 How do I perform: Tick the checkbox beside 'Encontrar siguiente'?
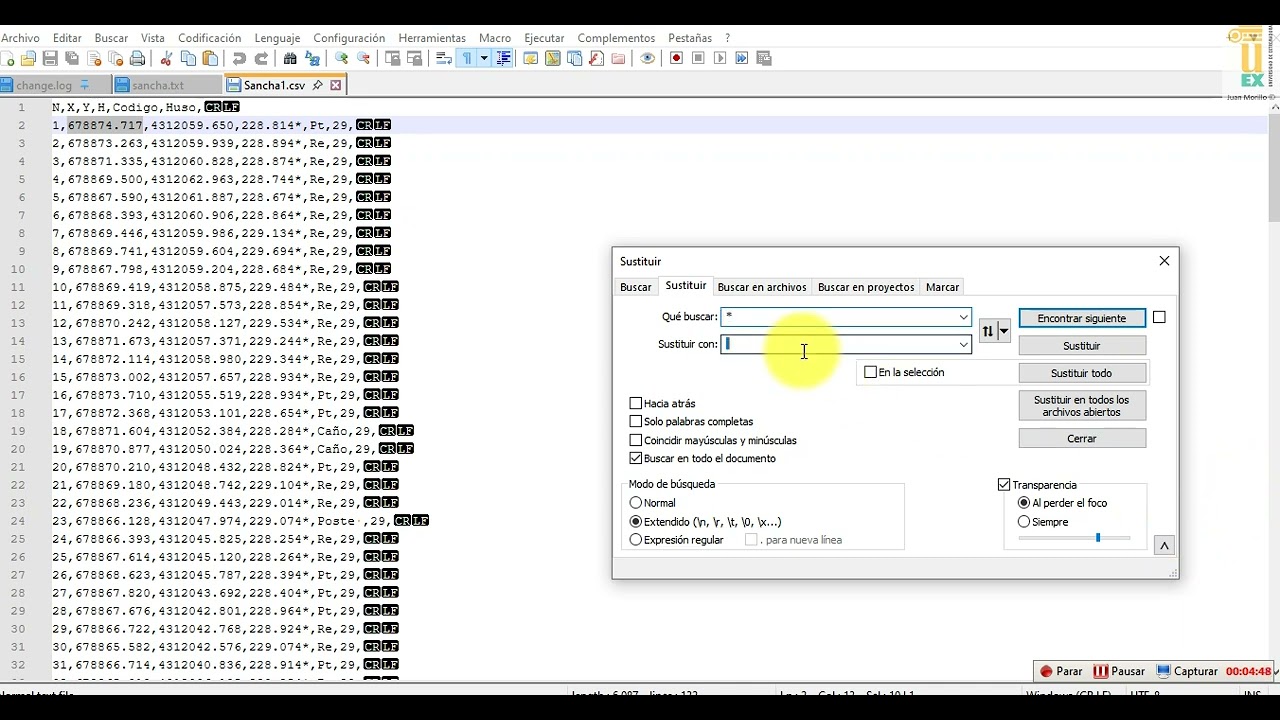coord(1159,317)
